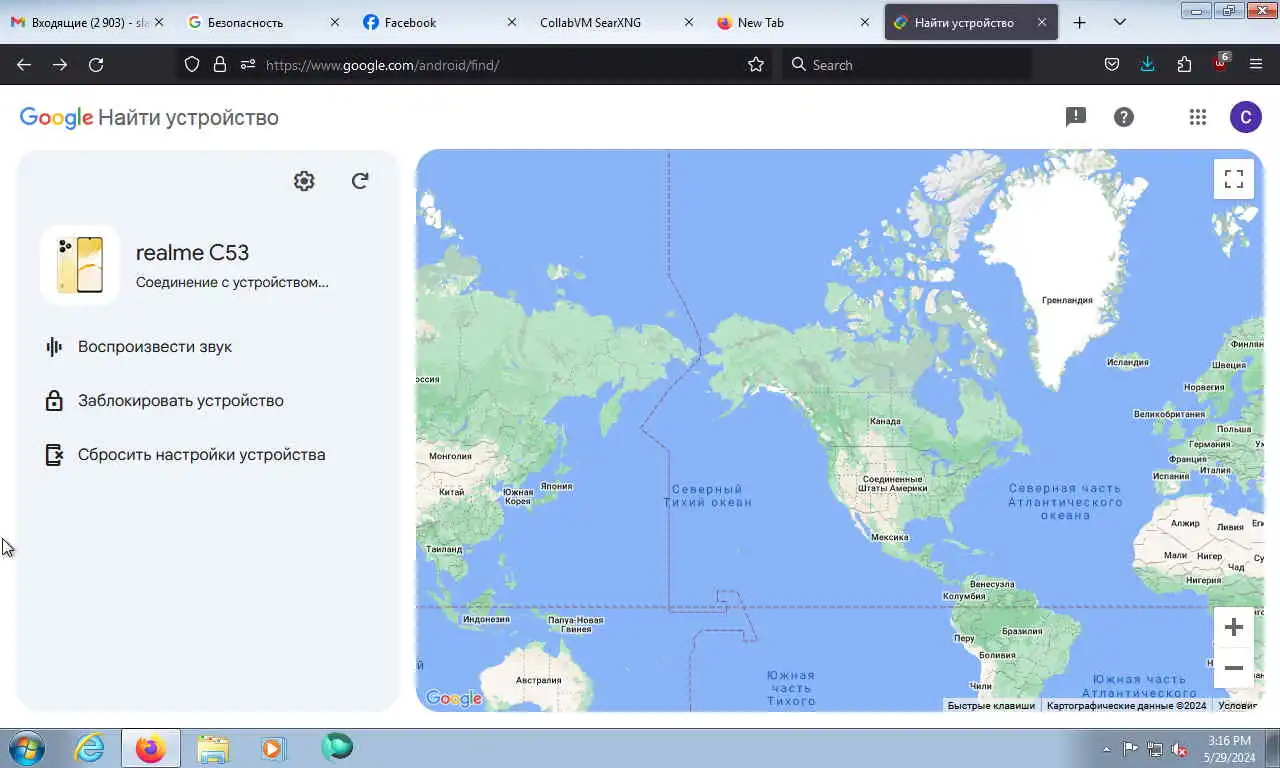Click the tracking protection shield icon
Viewport: 1280px width, 768px height.
pyautogui.click(x=192, y=65)
